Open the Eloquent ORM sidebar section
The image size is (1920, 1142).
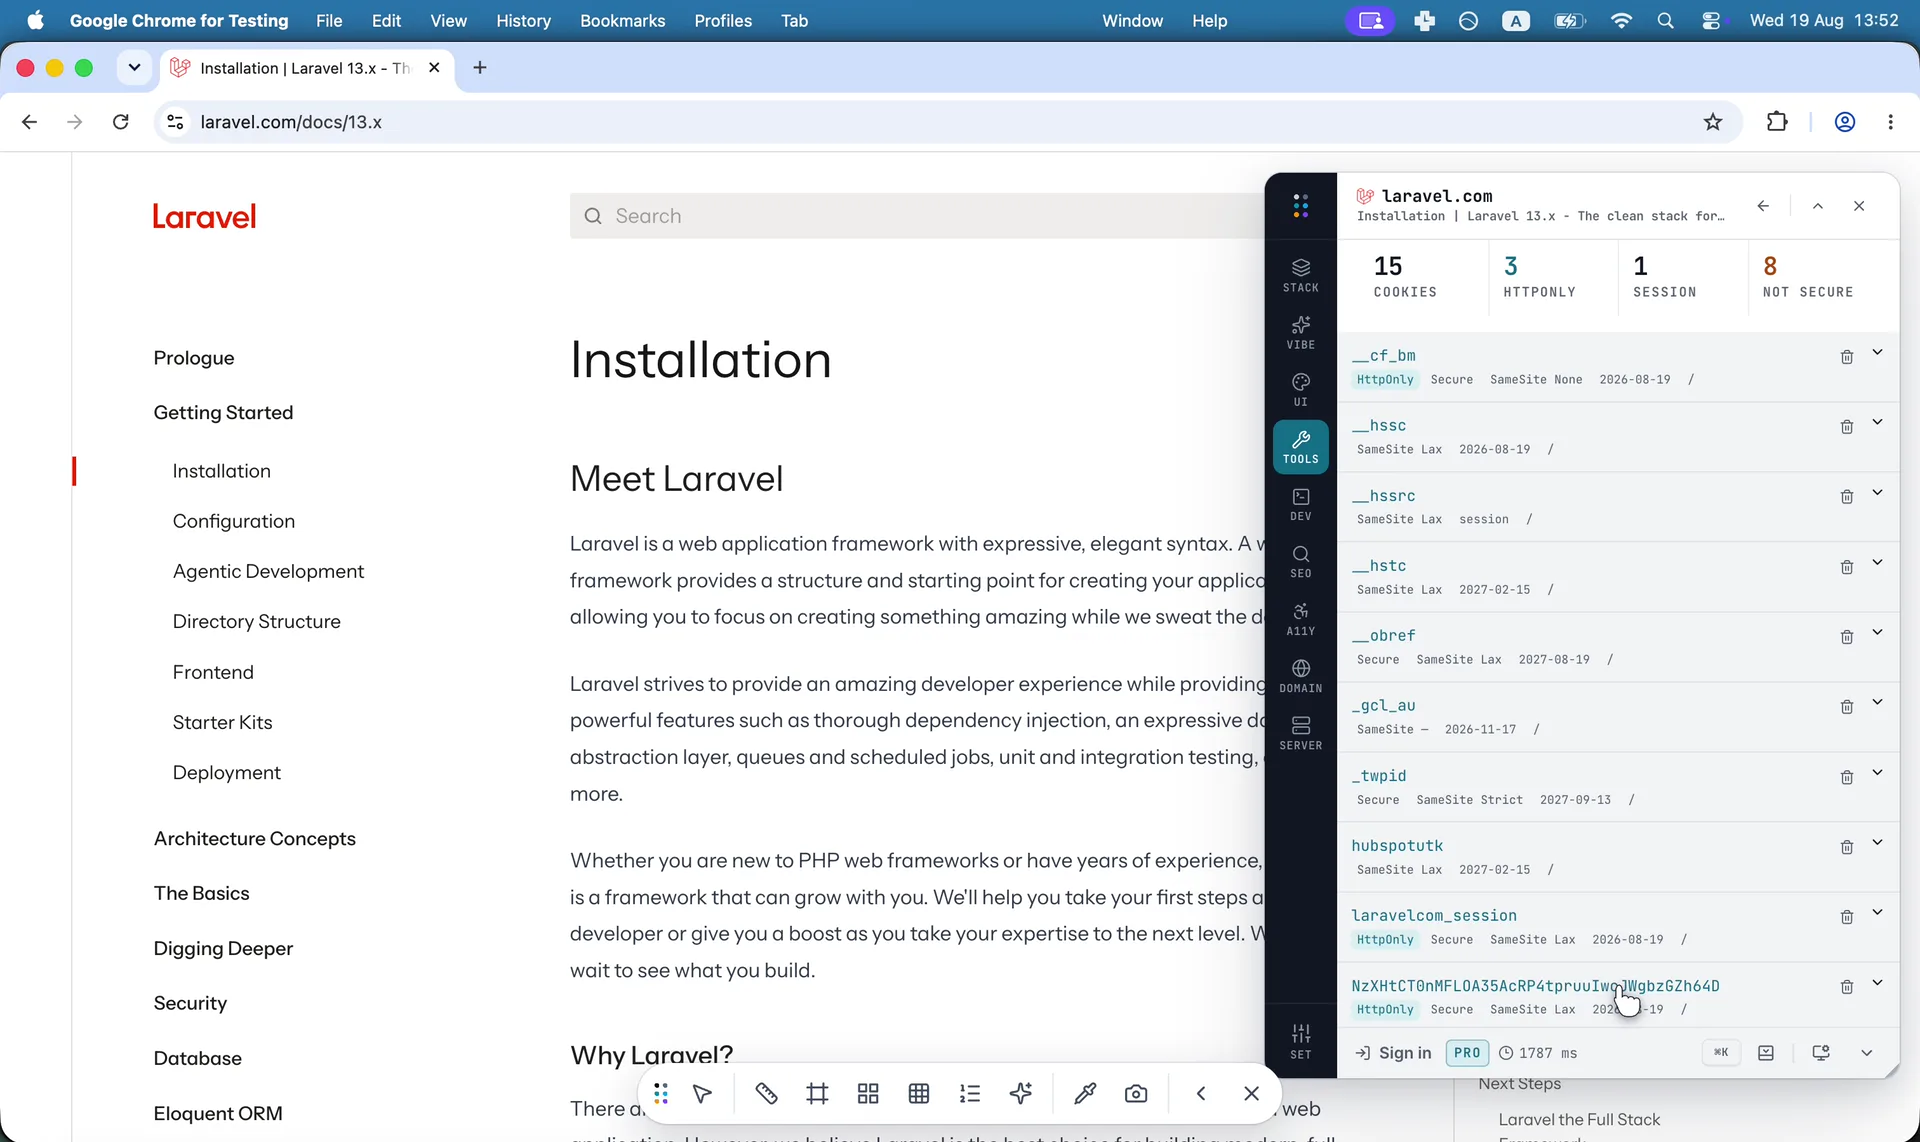tap(218, 1113)
